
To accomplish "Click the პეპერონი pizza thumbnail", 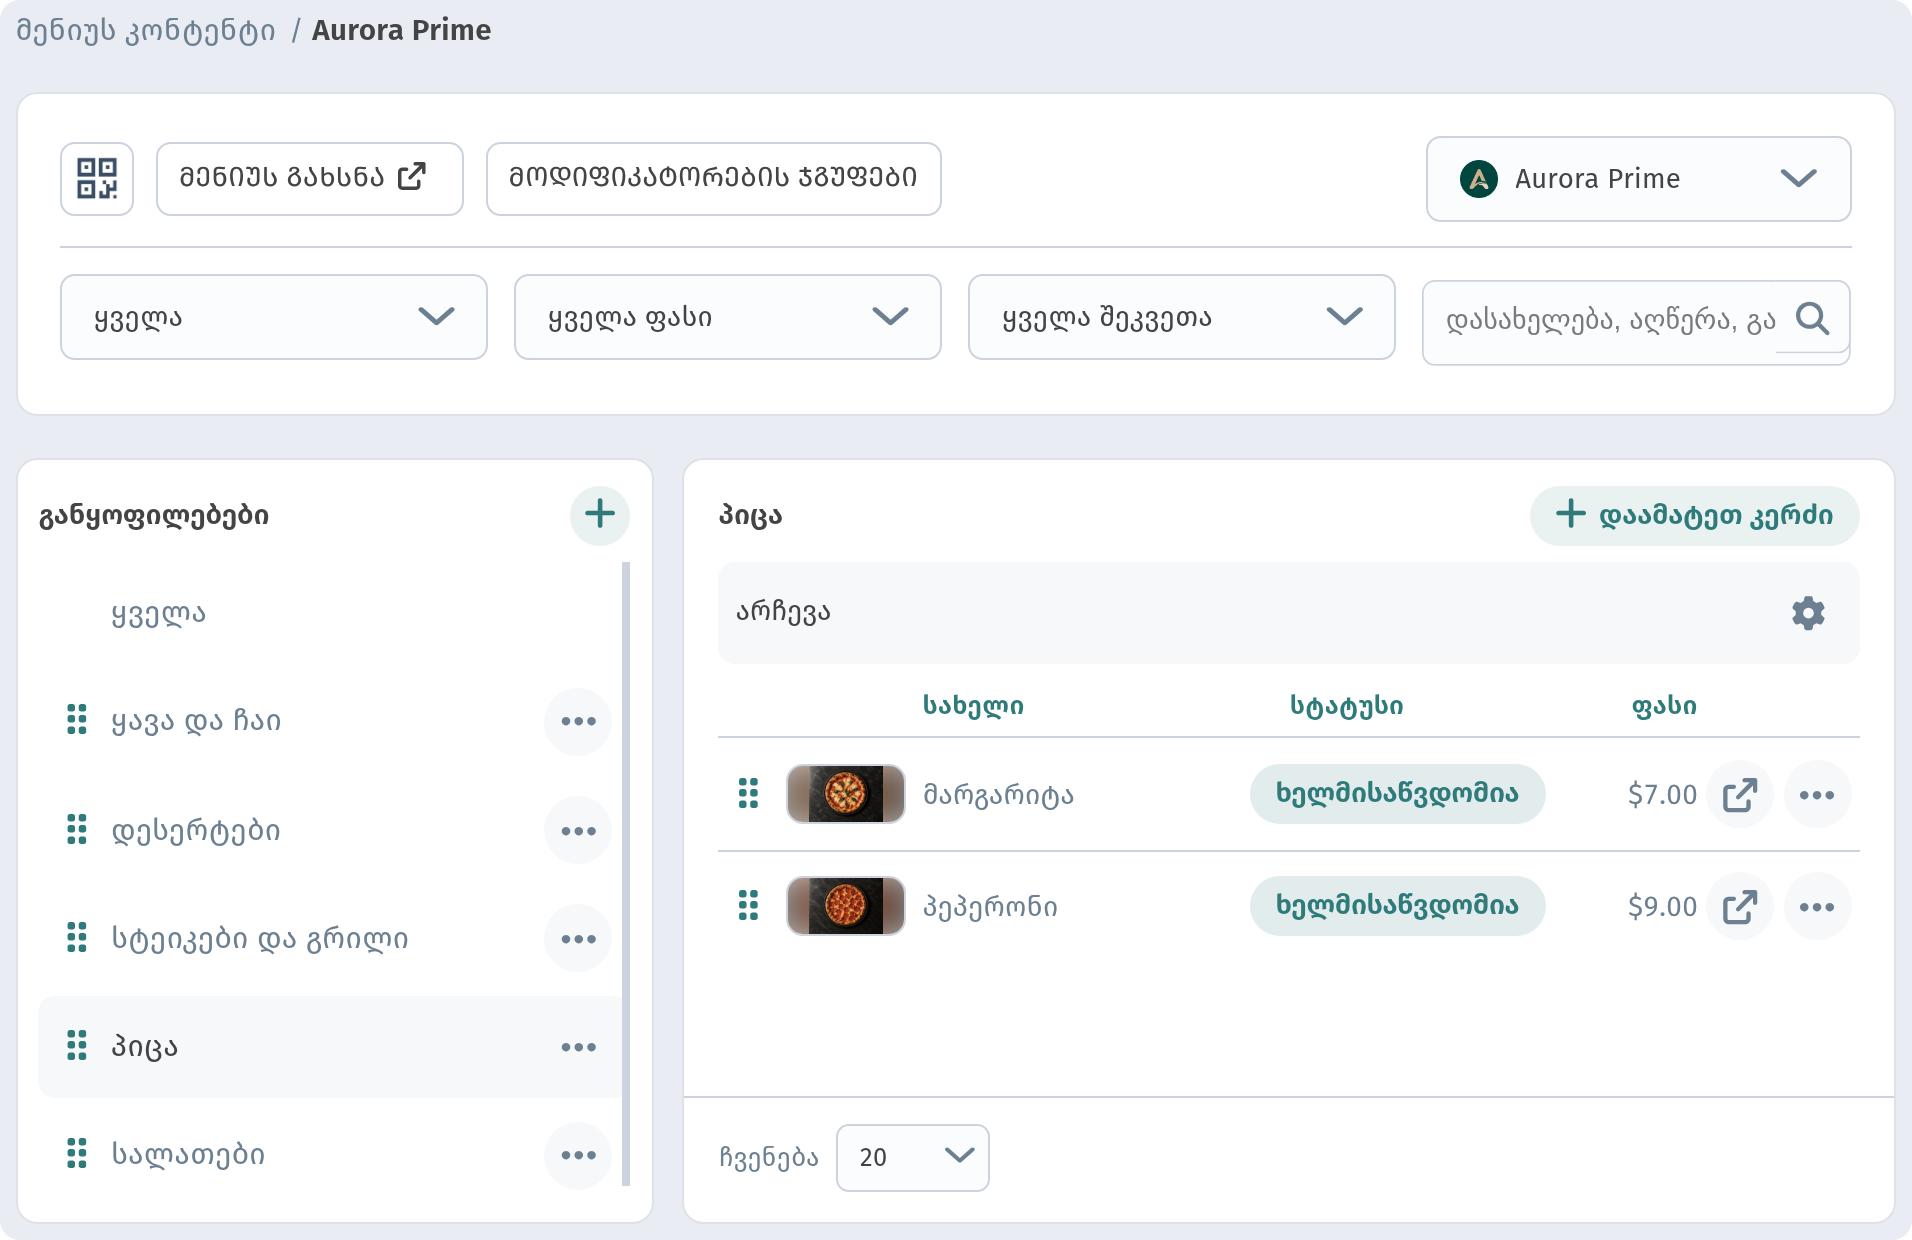I will pyautogui.click(x=846, y=906).
